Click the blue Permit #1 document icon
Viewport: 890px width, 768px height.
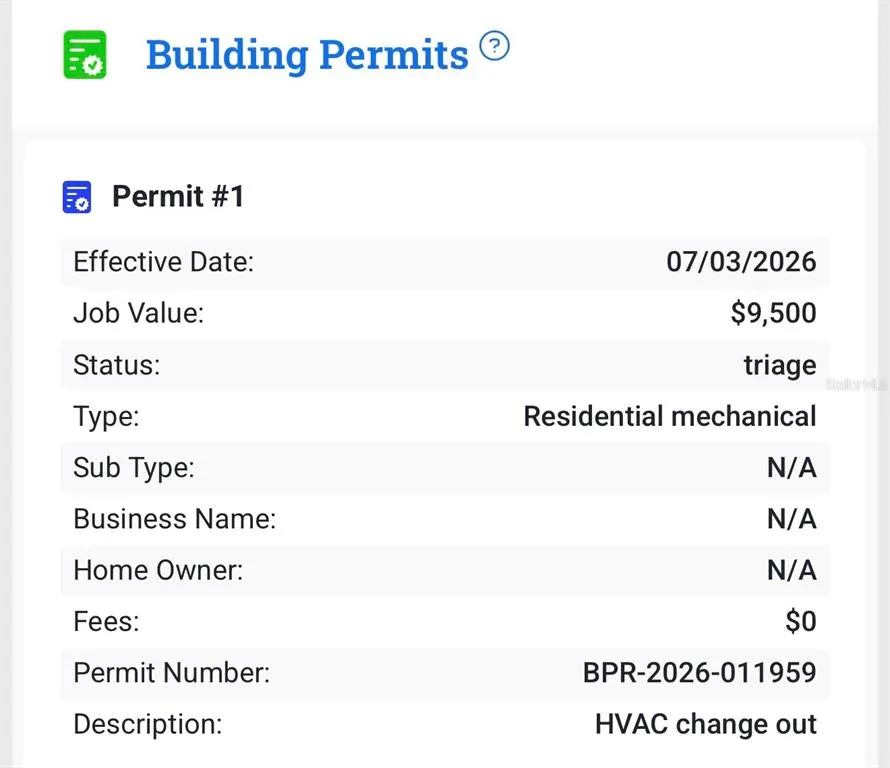(x=77, y=197)
